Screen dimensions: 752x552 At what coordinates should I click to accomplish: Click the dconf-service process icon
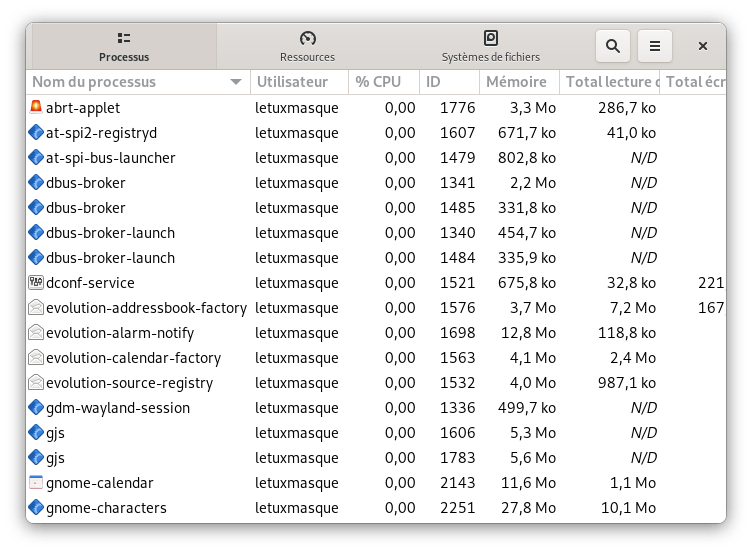click(x=37, y=282)
